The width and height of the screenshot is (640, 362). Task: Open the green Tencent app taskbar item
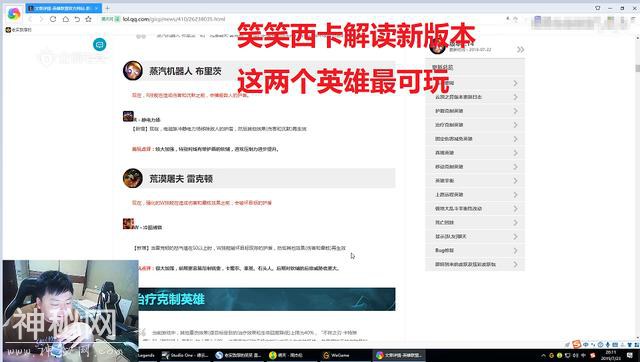[292, 355]
